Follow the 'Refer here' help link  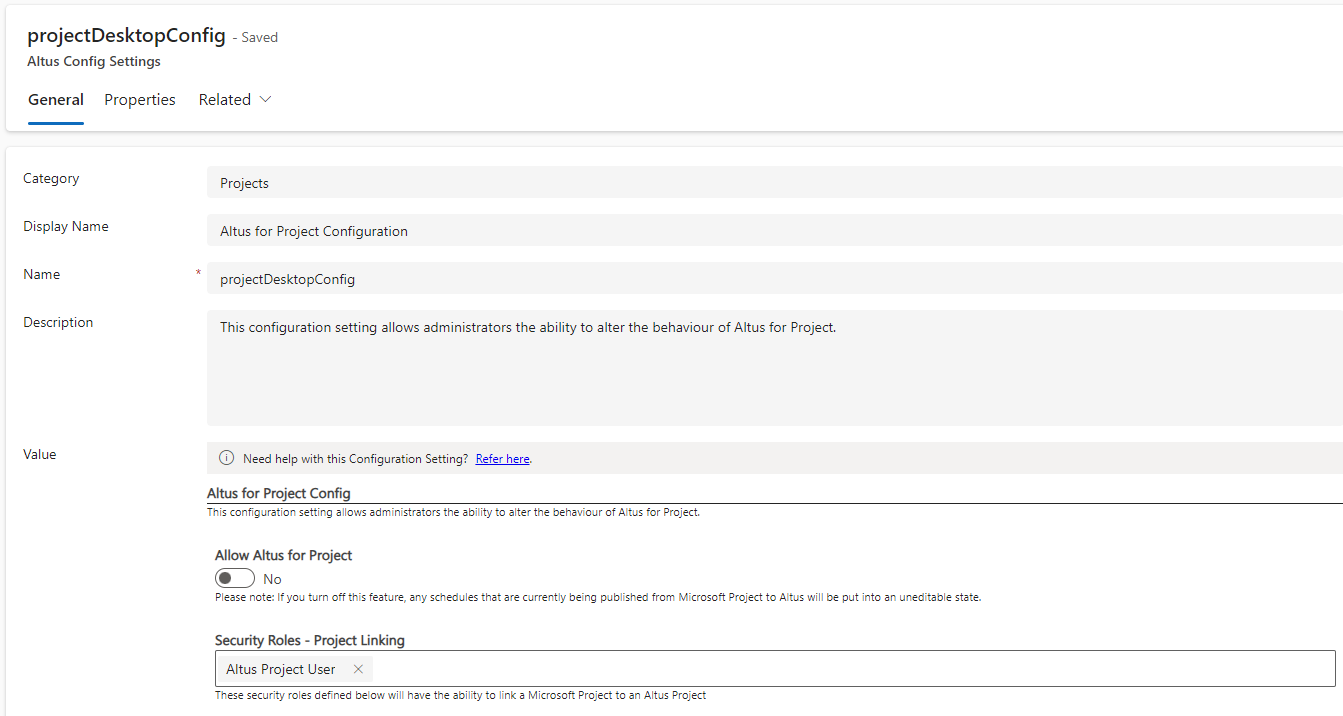point(503,459)
